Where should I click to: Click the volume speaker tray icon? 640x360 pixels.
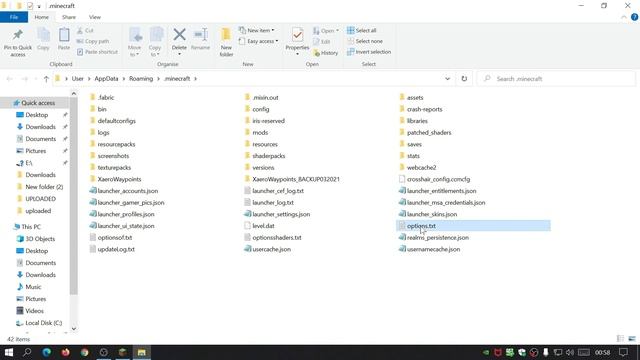tap(570, 352)
